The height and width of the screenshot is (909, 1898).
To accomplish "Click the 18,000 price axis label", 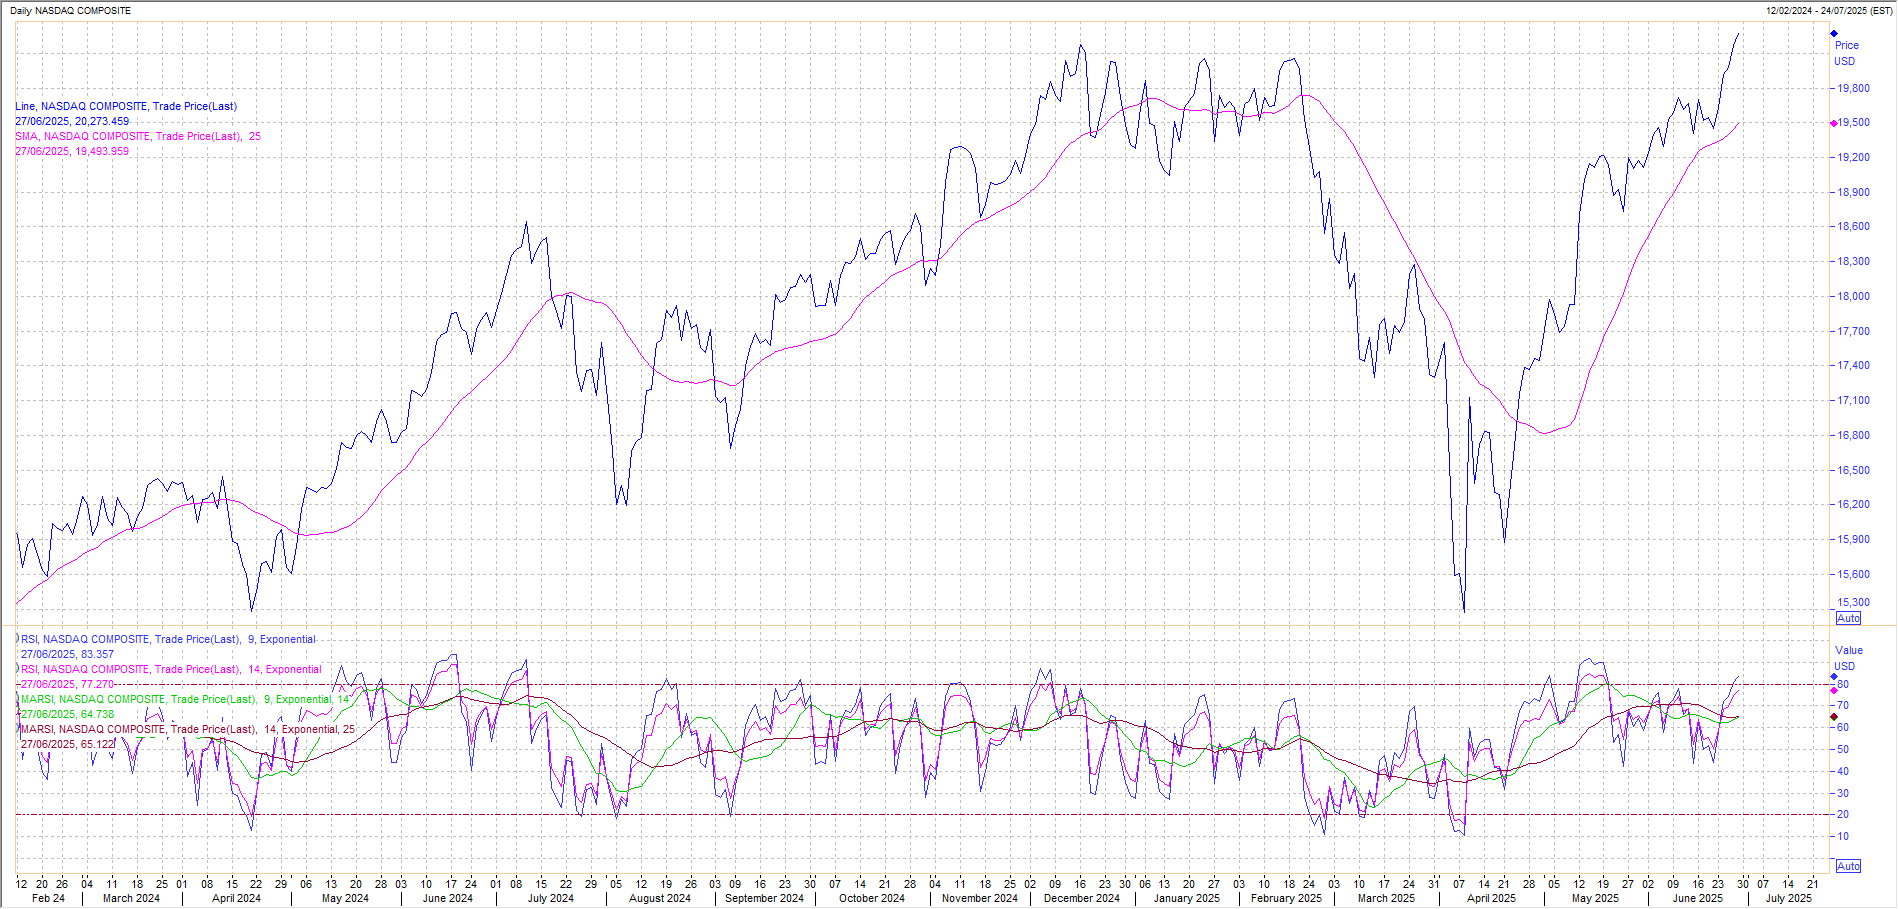I will [x=1854, y=296].
